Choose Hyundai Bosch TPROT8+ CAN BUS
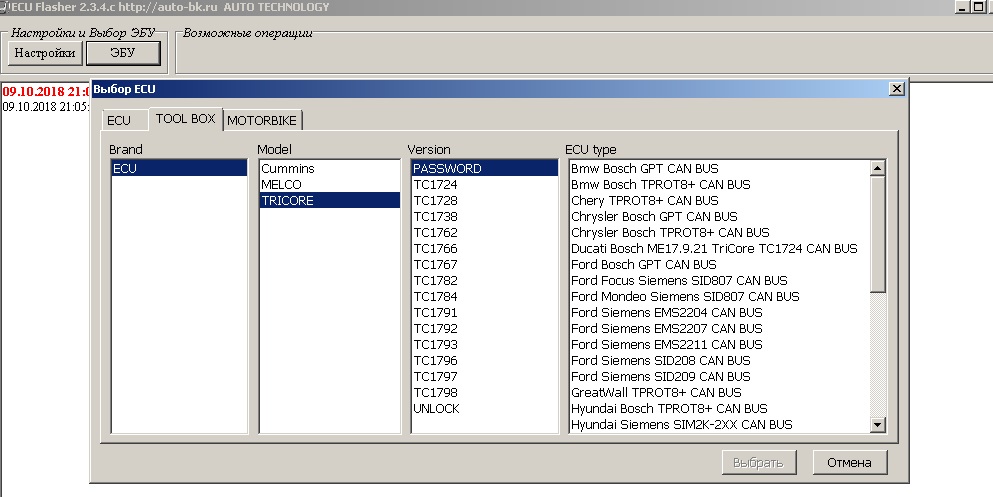This screenshot has width=993, height=497. [x=719, y=408]
